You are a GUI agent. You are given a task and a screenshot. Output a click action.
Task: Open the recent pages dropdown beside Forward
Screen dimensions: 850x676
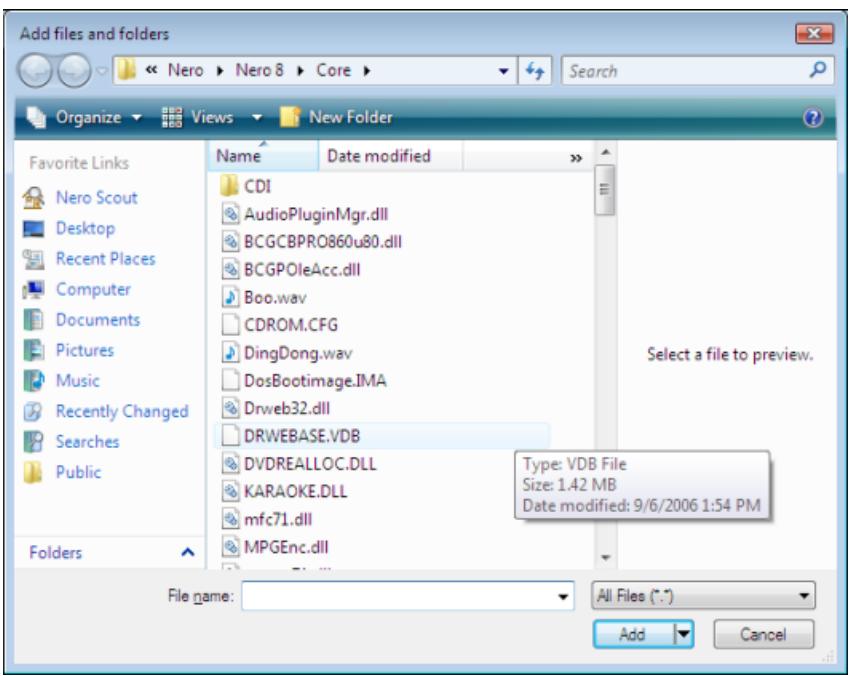(101, 71)
